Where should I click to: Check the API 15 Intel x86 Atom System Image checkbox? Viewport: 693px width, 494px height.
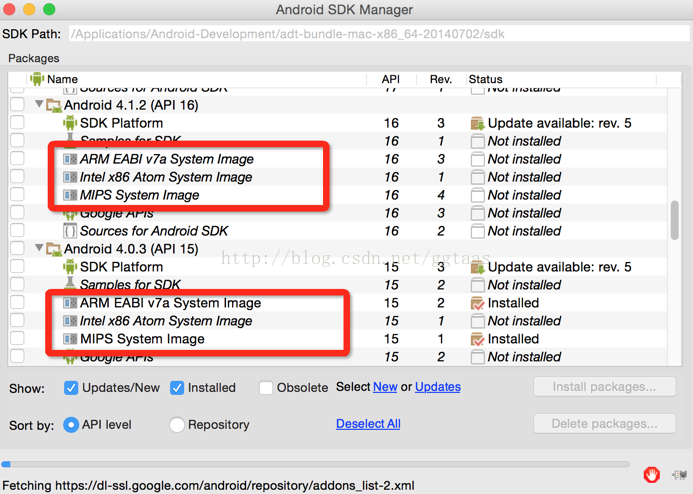point(17,320)
